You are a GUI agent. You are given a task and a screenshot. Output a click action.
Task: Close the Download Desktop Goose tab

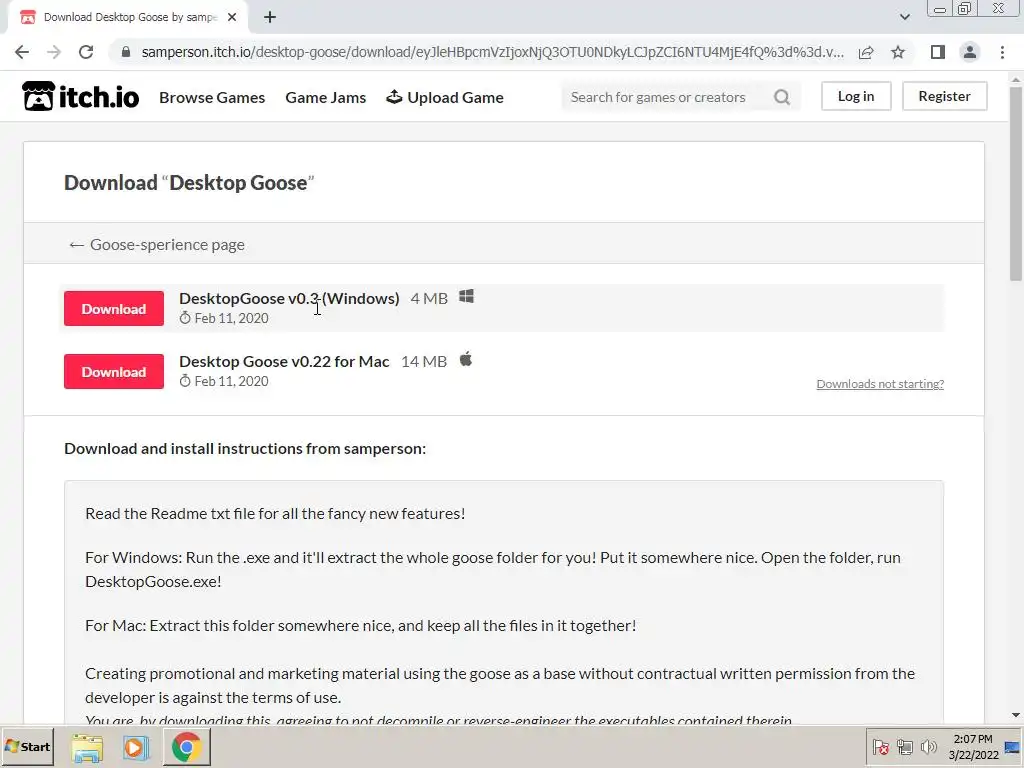click(x=232, y=18)
